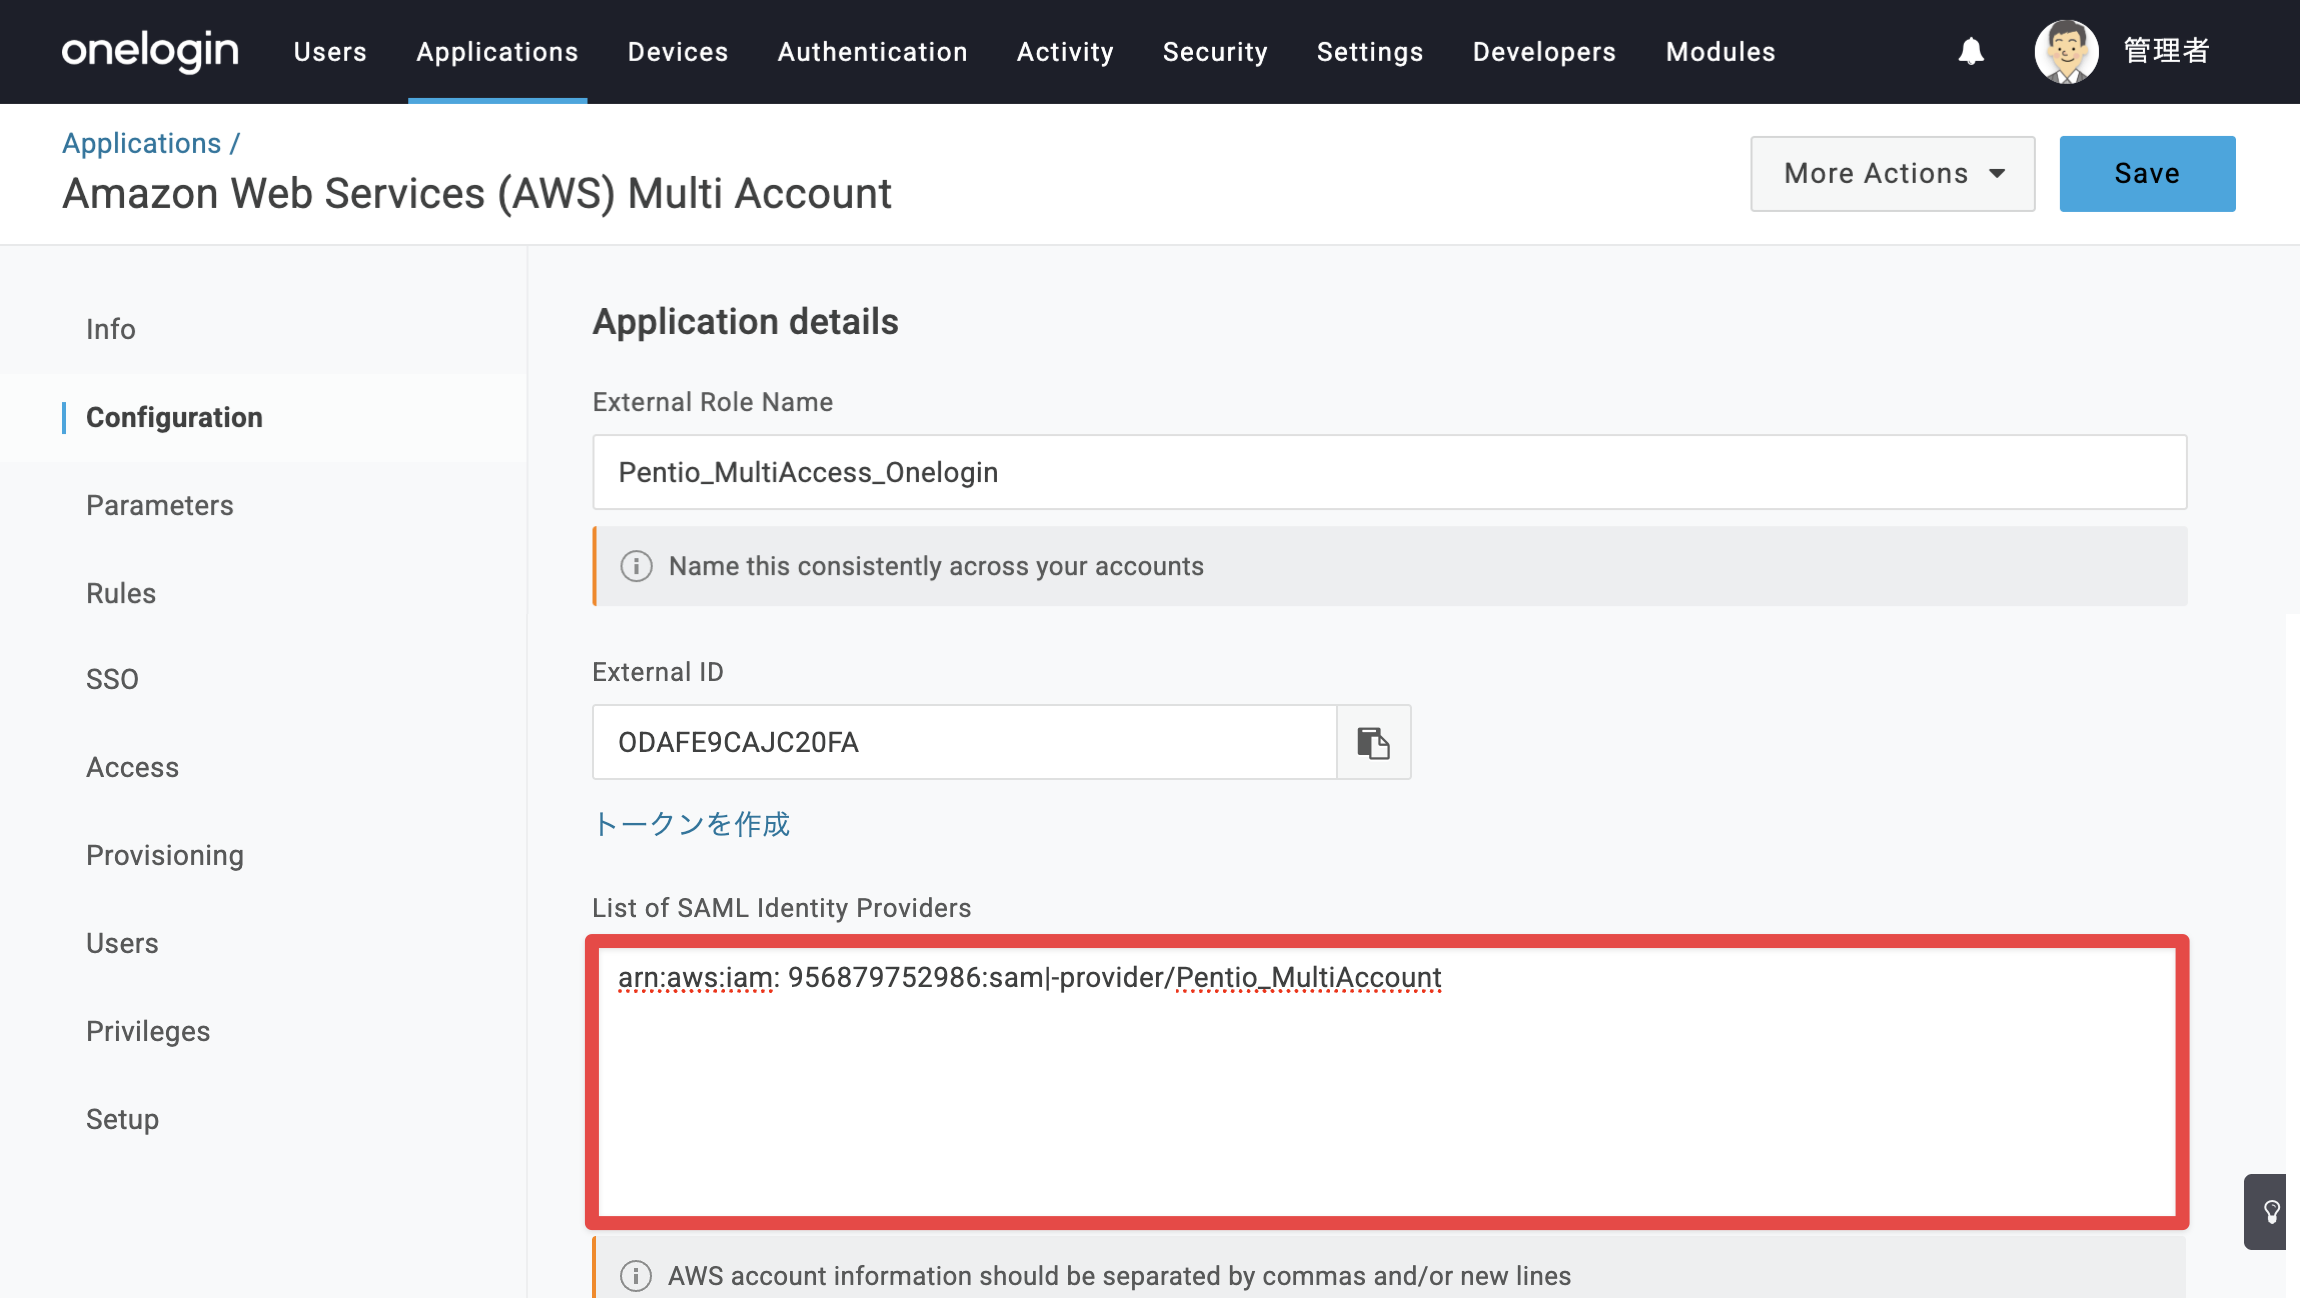The image size is (2302, 1298).
Task: Copy the External ID to clipboard
Action: click(x=1374, y=742)
